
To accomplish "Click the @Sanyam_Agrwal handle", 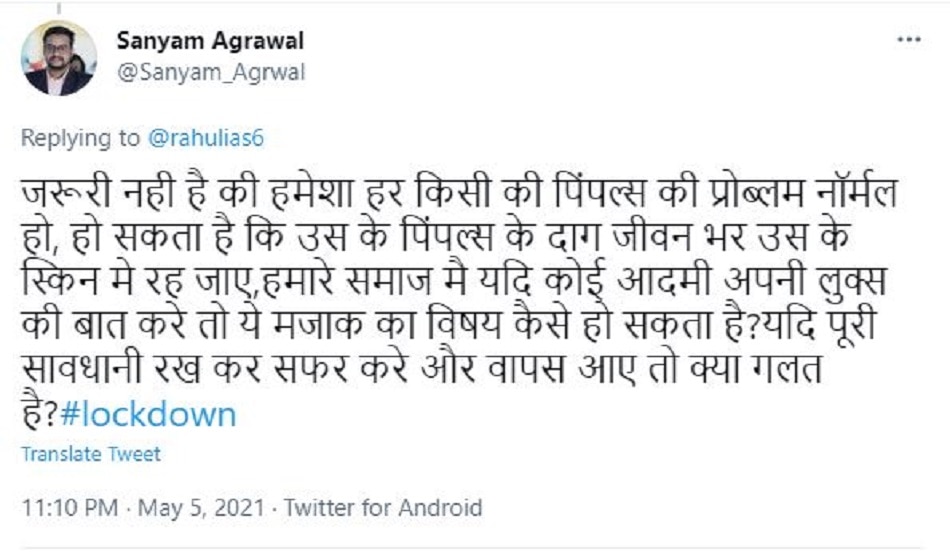I will tap(211, 72).
